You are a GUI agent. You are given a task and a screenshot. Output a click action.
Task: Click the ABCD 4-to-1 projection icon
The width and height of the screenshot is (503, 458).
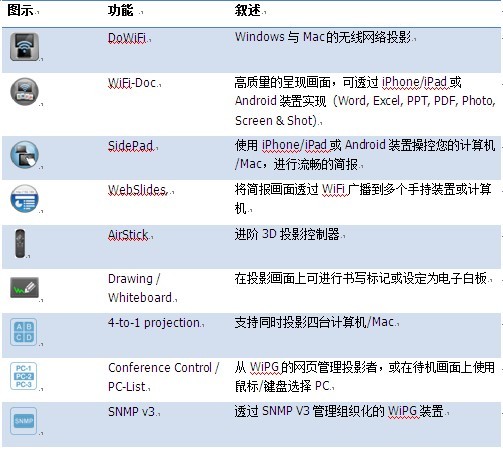(x=23, y=332)
